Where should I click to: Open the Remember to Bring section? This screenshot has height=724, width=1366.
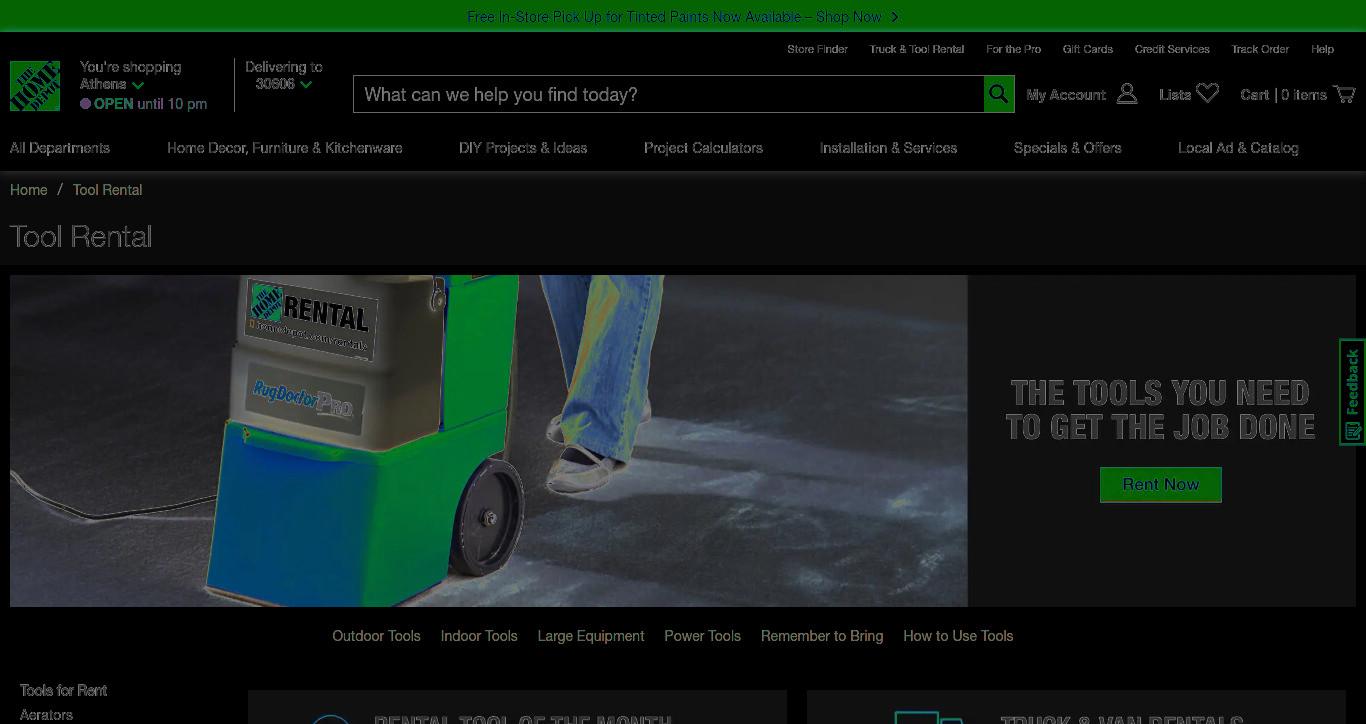coord(822,636)
